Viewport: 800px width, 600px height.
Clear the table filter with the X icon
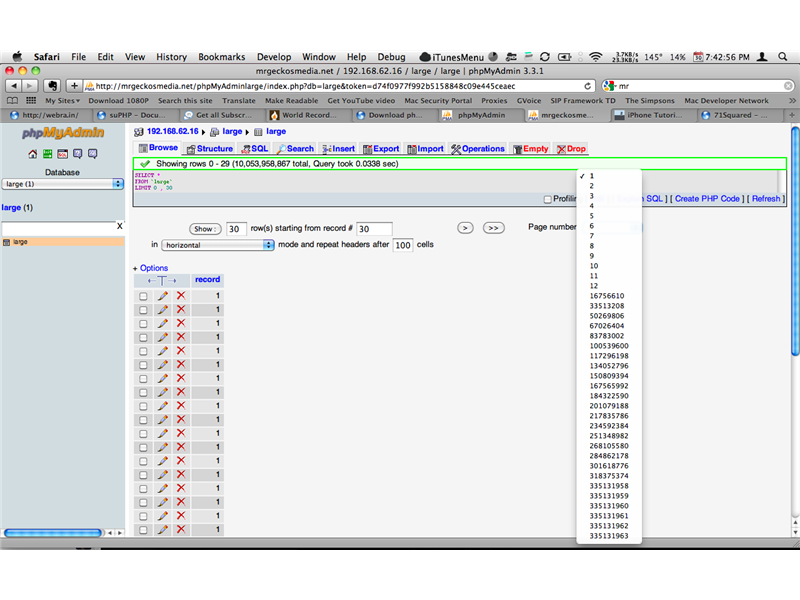pyautogui.click(x=118, y=226)
